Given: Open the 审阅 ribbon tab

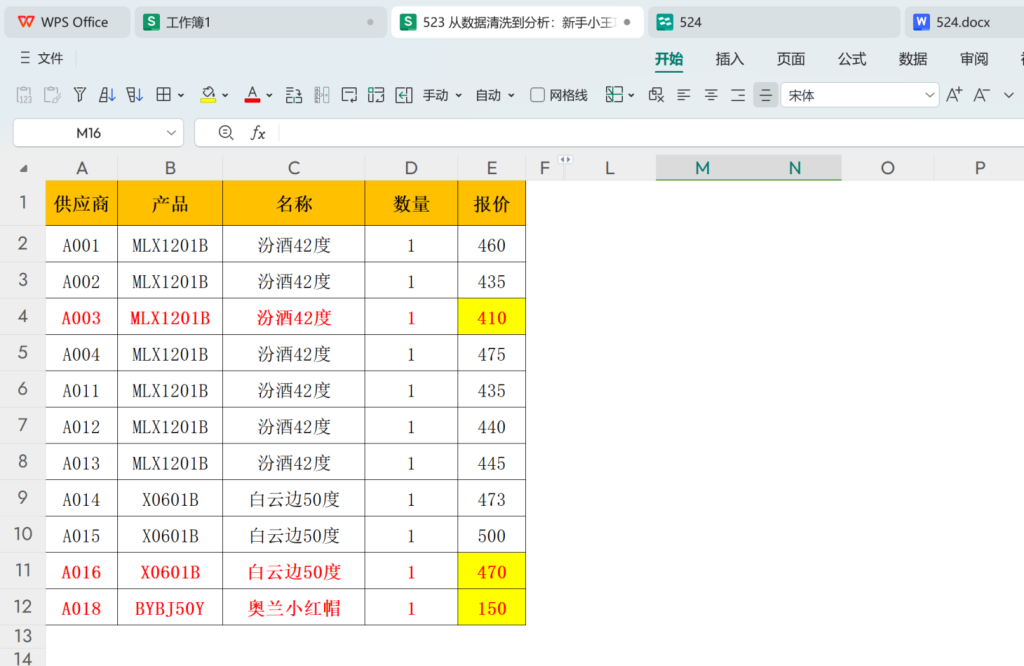Looking at the screenshot, I should pos(974,59).
